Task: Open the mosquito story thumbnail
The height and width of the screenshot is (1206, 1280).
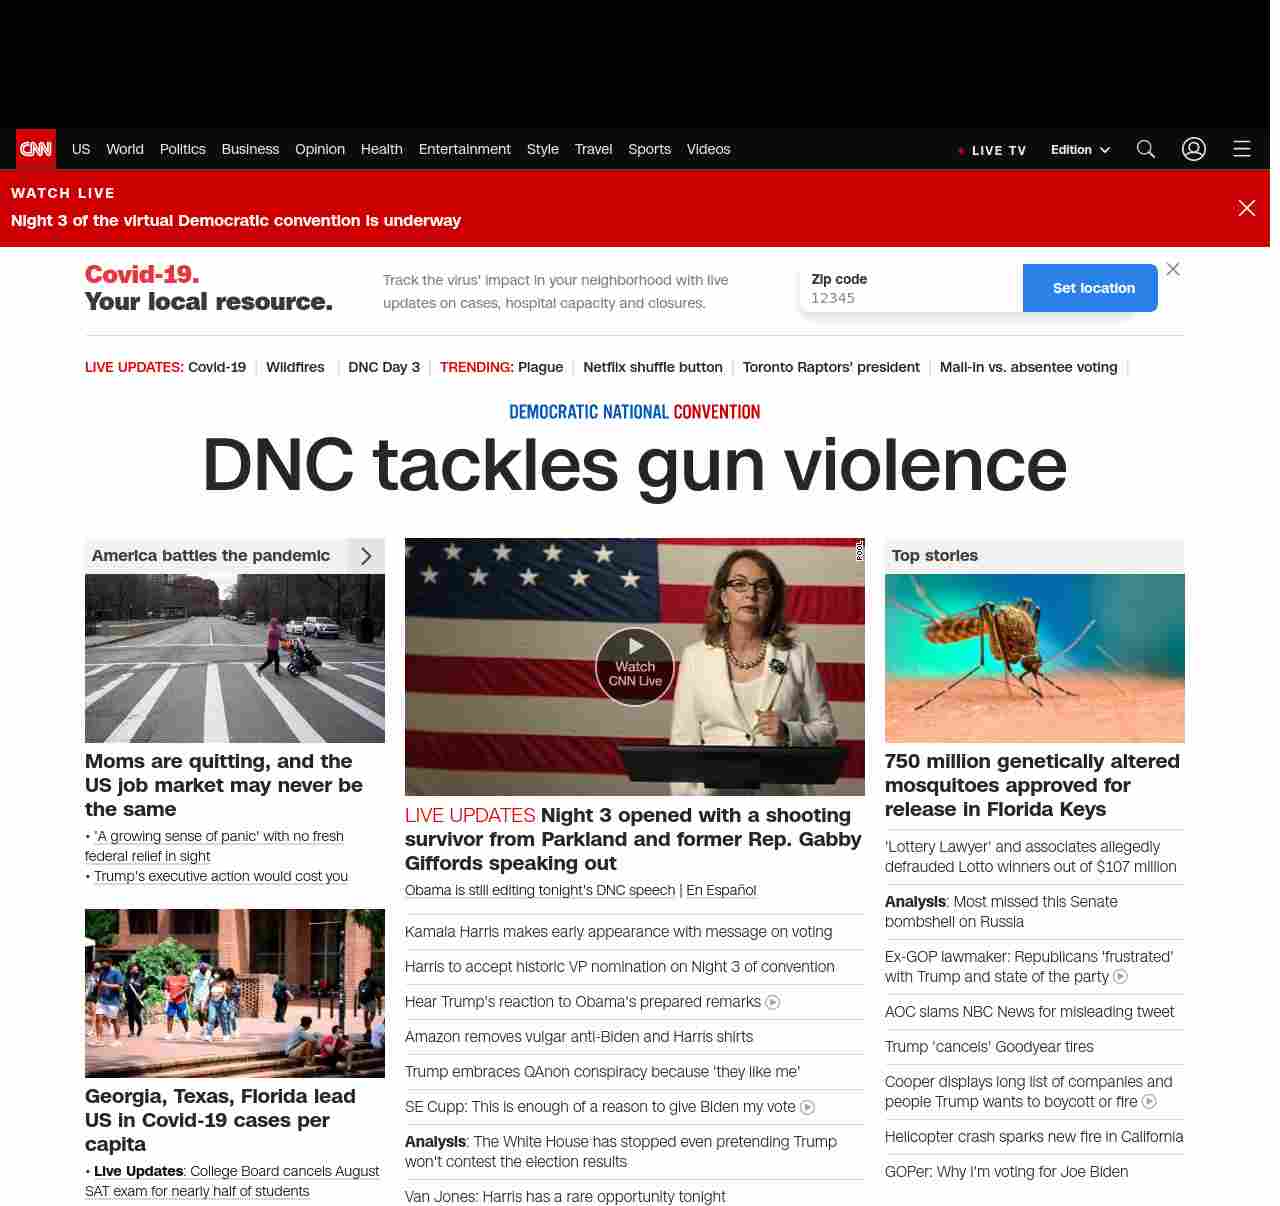Action: [1034, 658]
